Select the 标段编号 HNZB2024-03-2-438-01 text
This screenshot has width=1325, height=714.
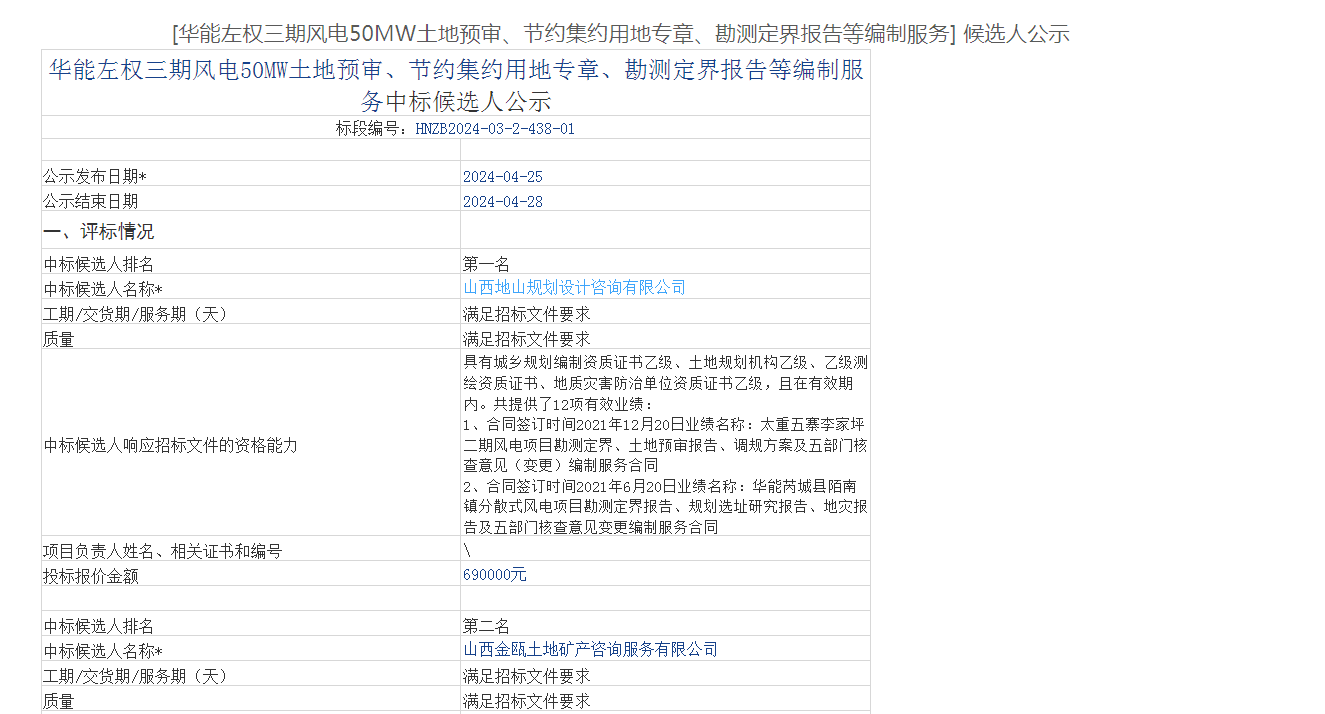click(x=455, y=129)
